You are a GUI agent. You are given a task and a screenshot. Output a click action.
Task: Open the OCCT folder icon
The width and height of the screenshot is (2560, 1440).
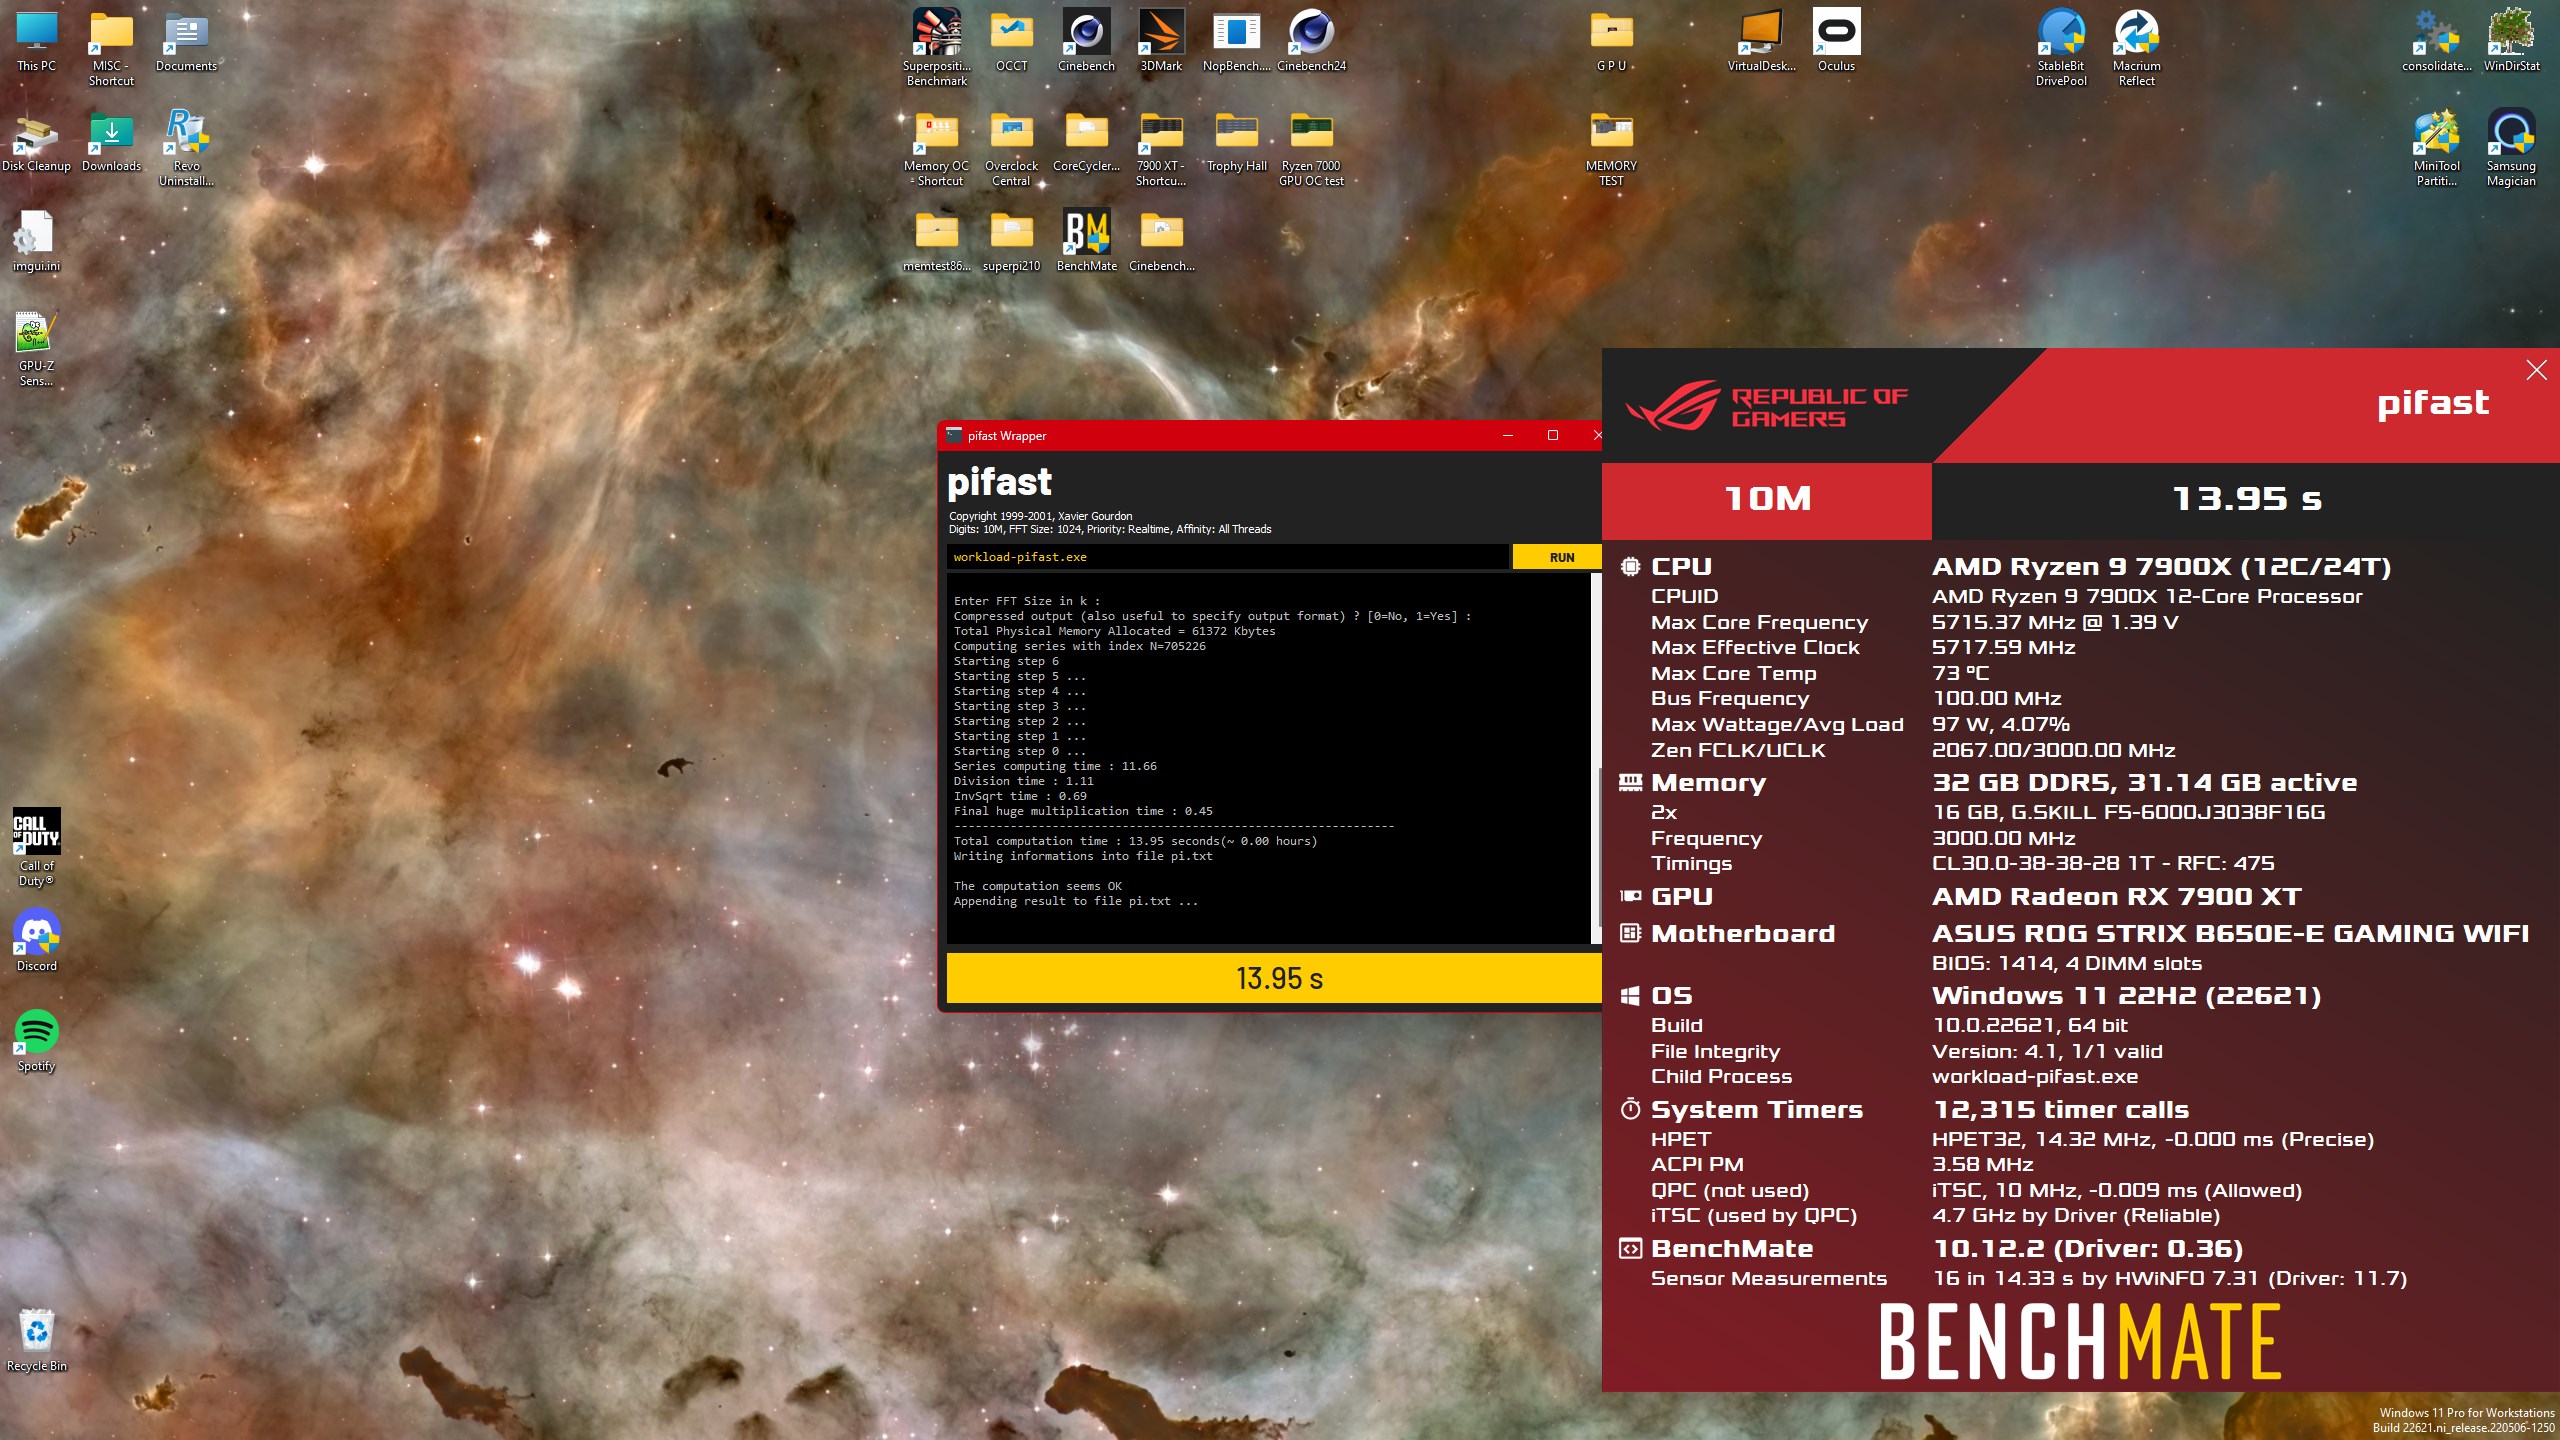point(1011,42)
